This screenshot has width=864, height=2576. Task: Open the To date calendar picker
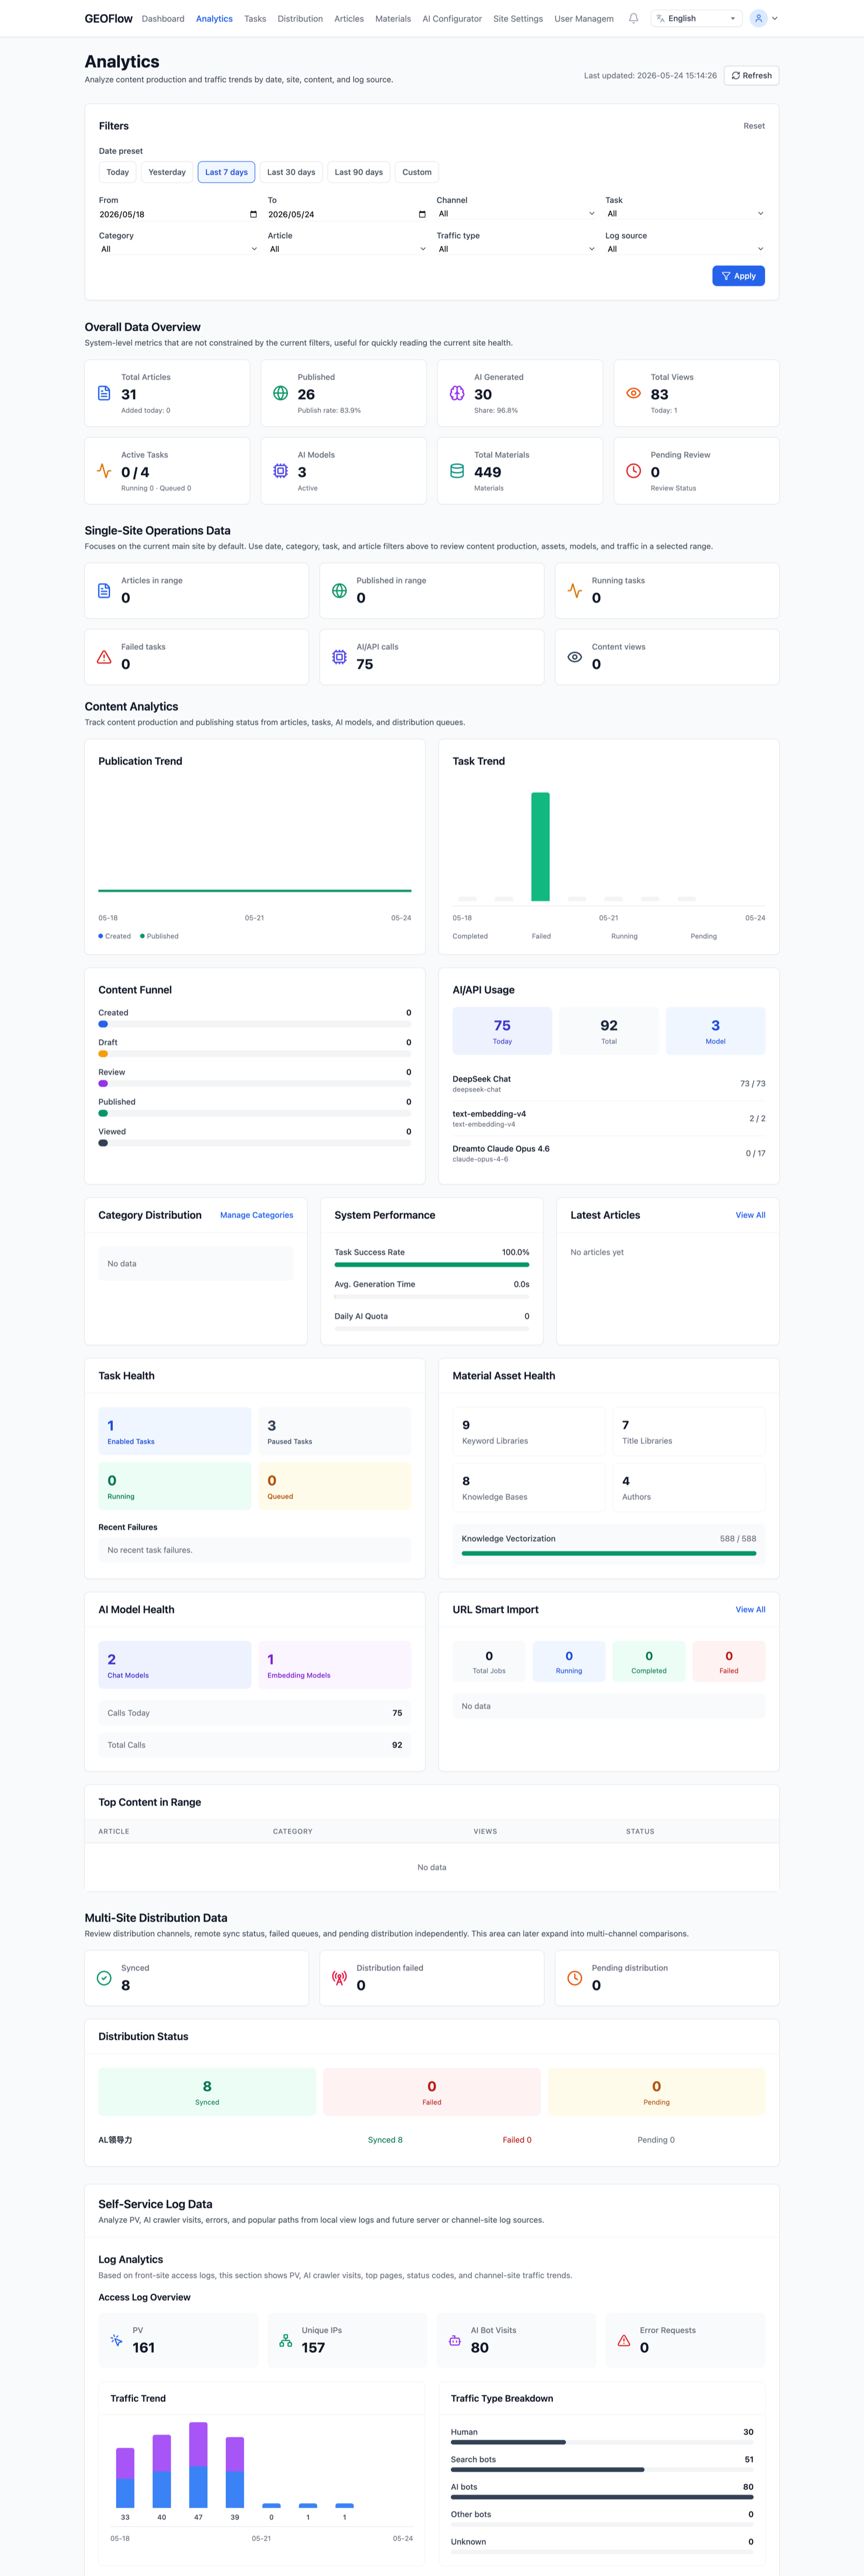click(422, 214)
